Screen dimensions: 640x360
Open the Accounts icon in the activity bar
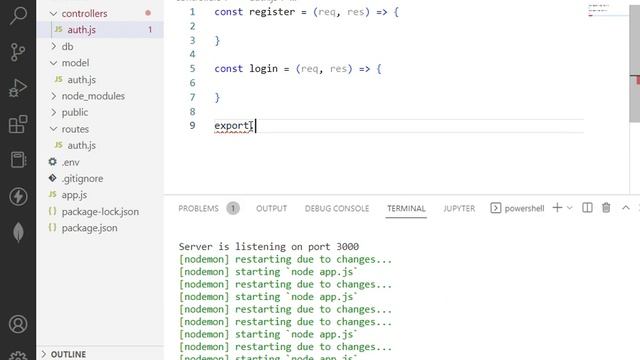coord(18,324)
